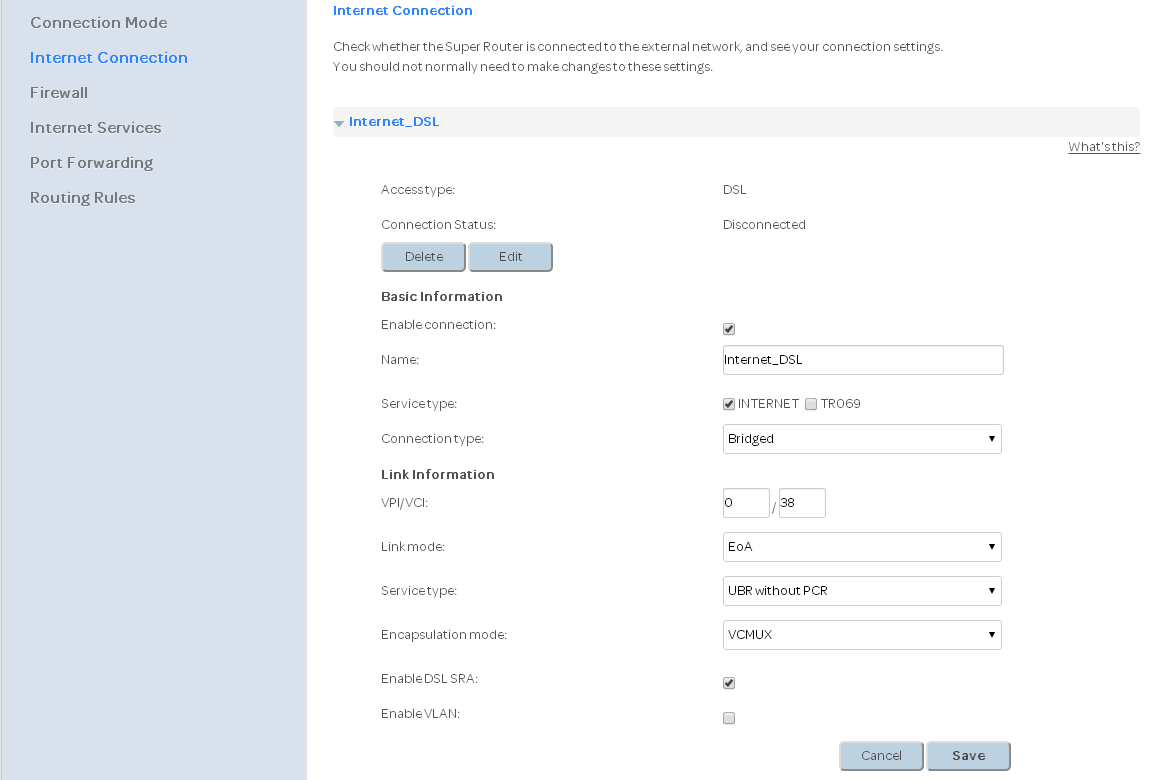This screenshot has width=1155, height=780.
Task: Click the VCI value input field
Action: pos(801,503)
